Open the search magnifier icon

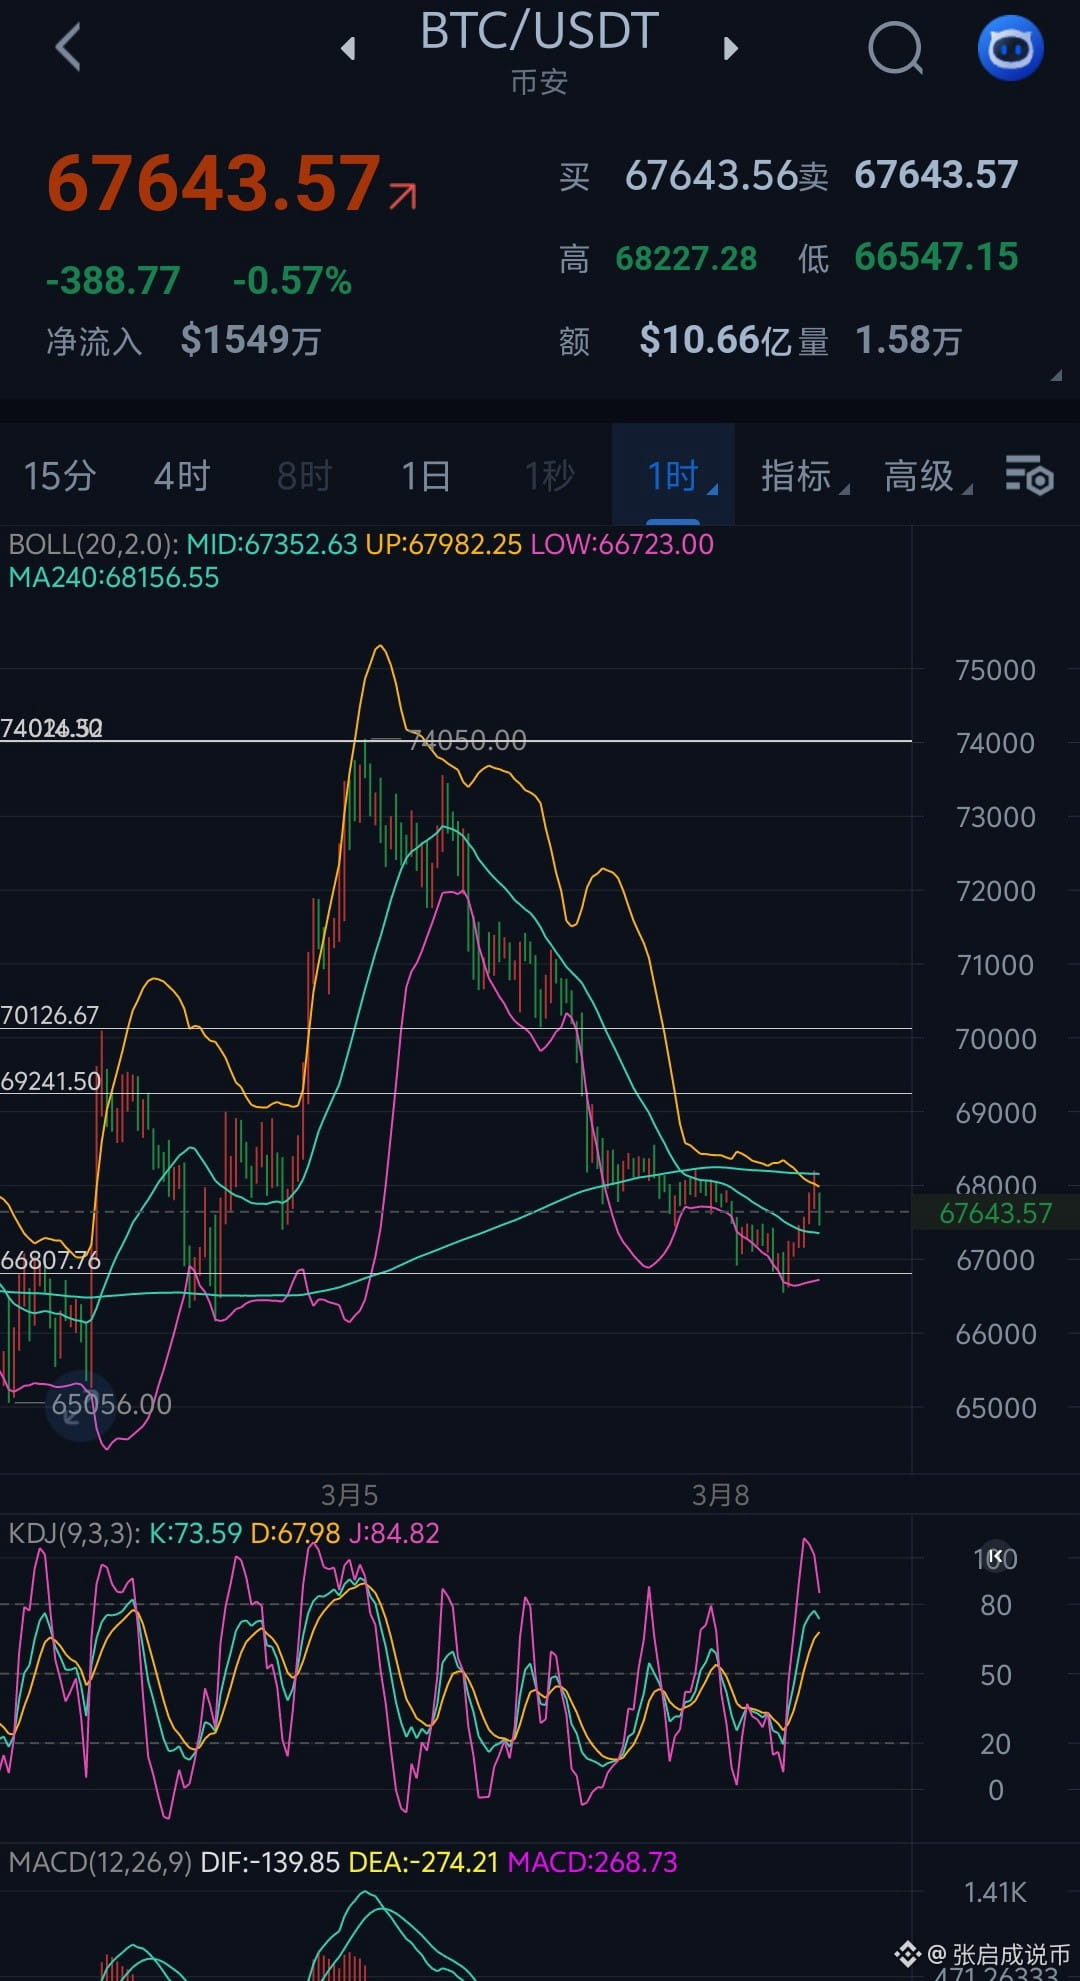896,48
